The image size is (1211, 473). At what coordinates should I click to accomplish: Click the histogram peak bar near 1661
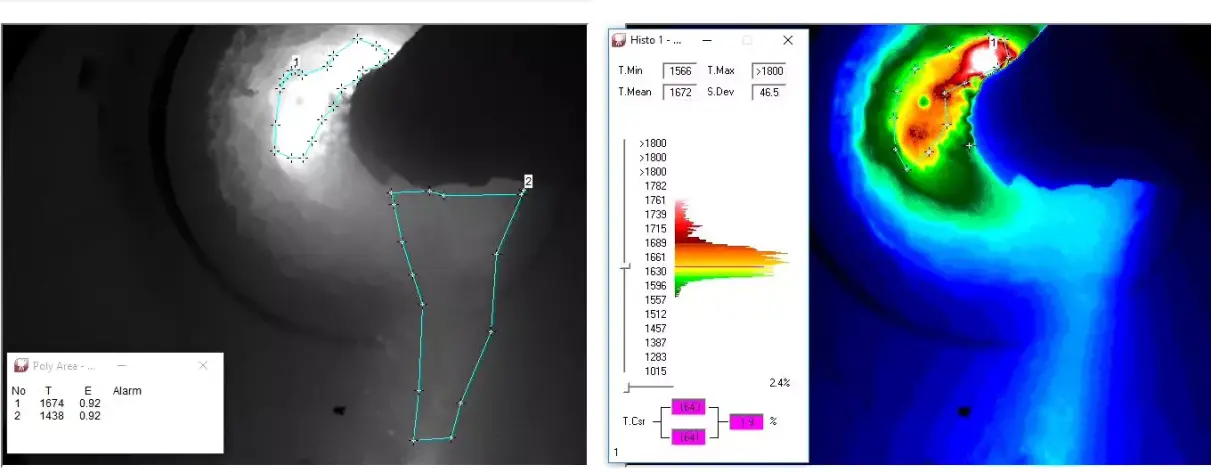730,258
